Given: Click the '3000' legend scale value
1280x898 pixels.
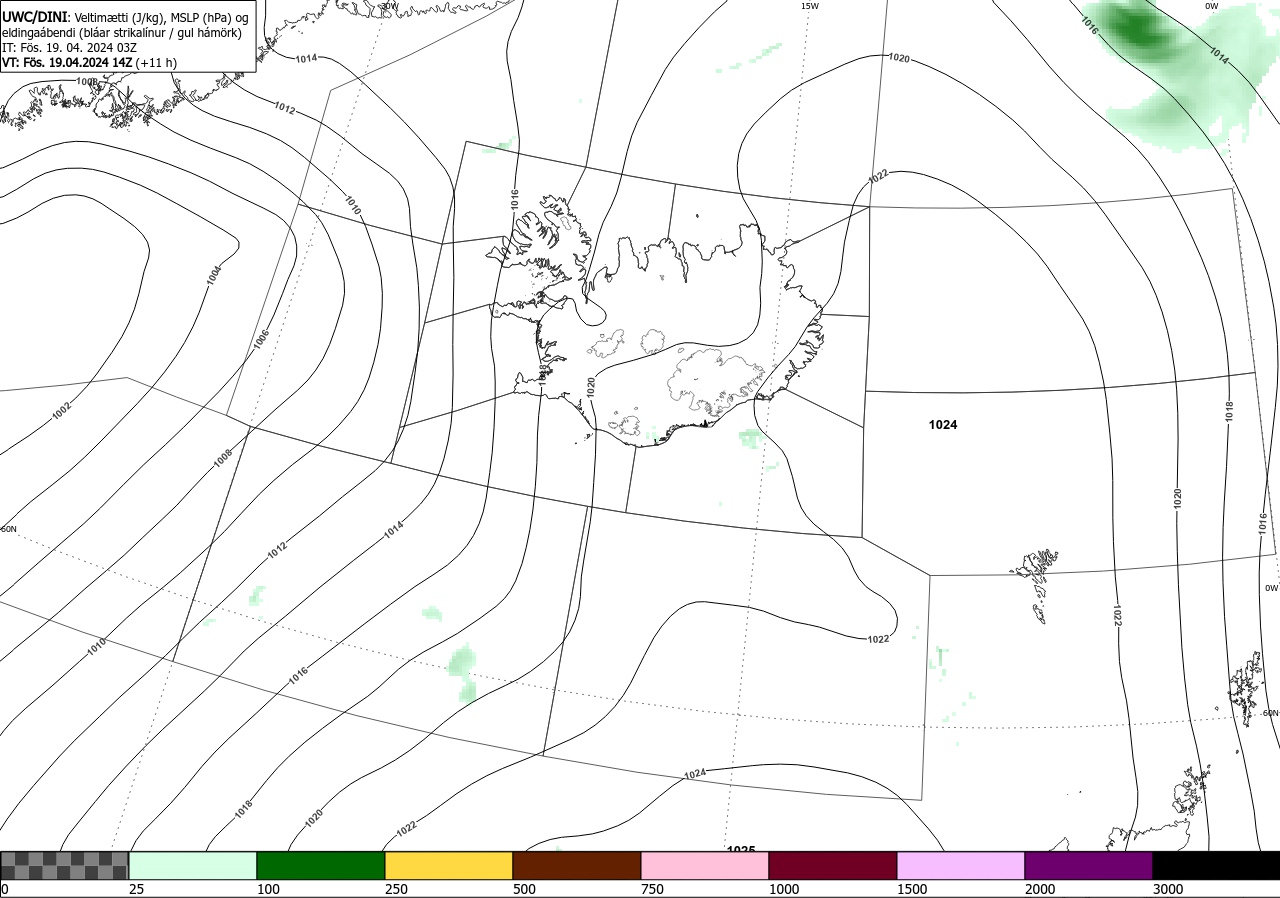Looking at the screenshot, I should [x=1167, y=889].
